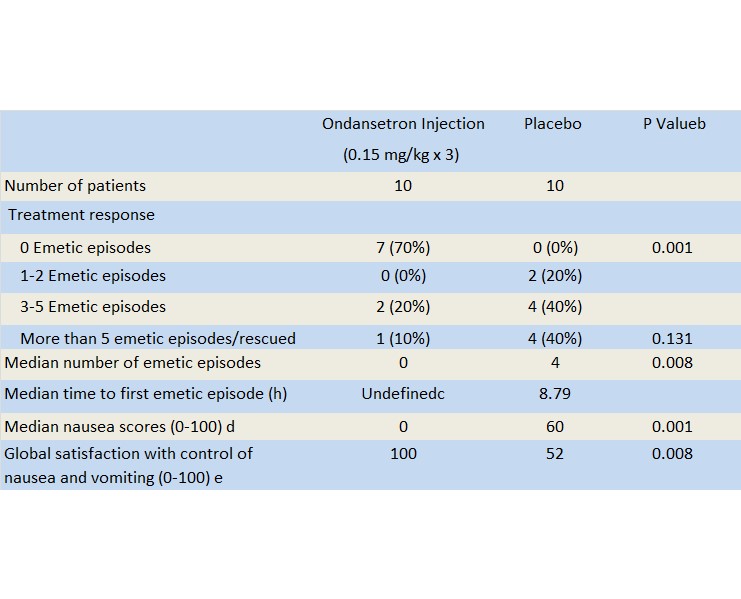Click the 3-5 Emetic episodes row label

[93, 306]
